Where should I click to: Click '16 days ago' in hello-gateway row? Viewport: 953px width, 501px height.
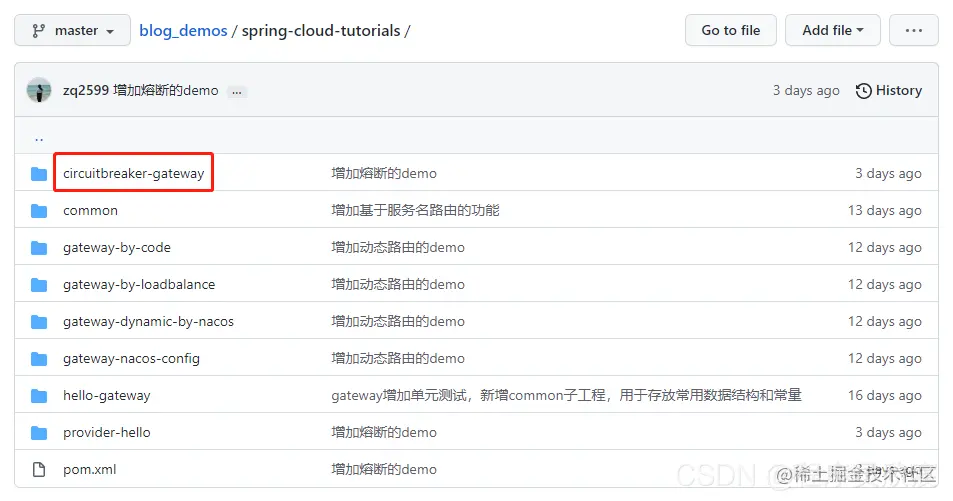(x=885, y=395)
